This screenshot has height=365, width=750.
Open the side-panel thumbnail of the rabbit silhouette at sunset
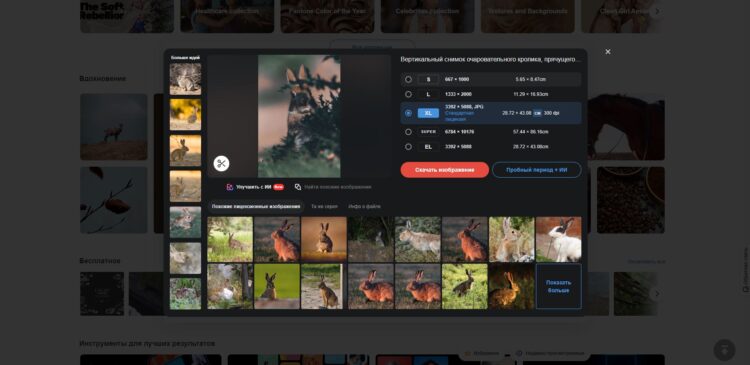186,151
